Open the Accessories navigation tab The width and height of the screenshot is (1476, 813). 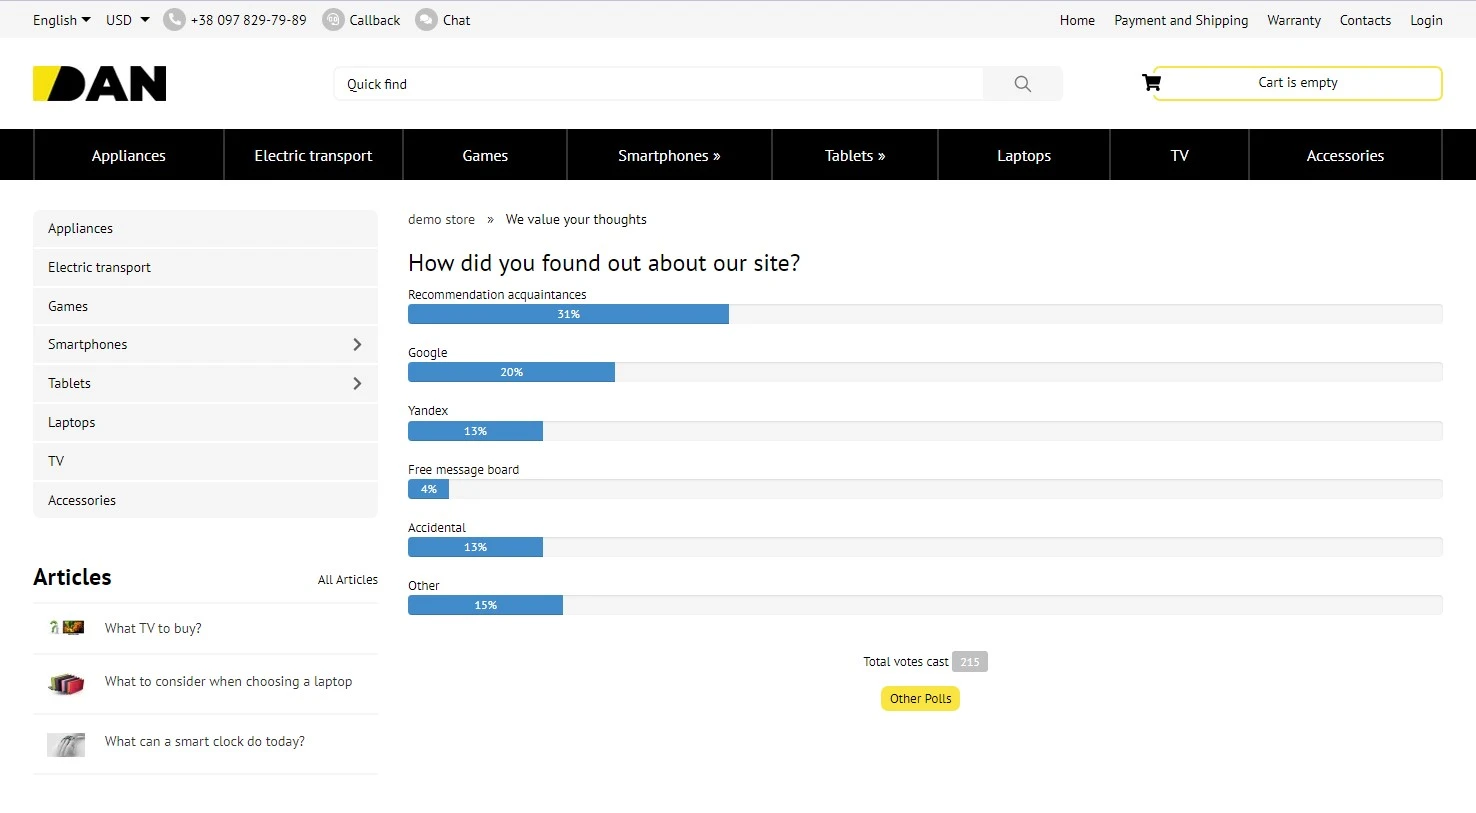pyautogui.click(x=1345, y=155)
